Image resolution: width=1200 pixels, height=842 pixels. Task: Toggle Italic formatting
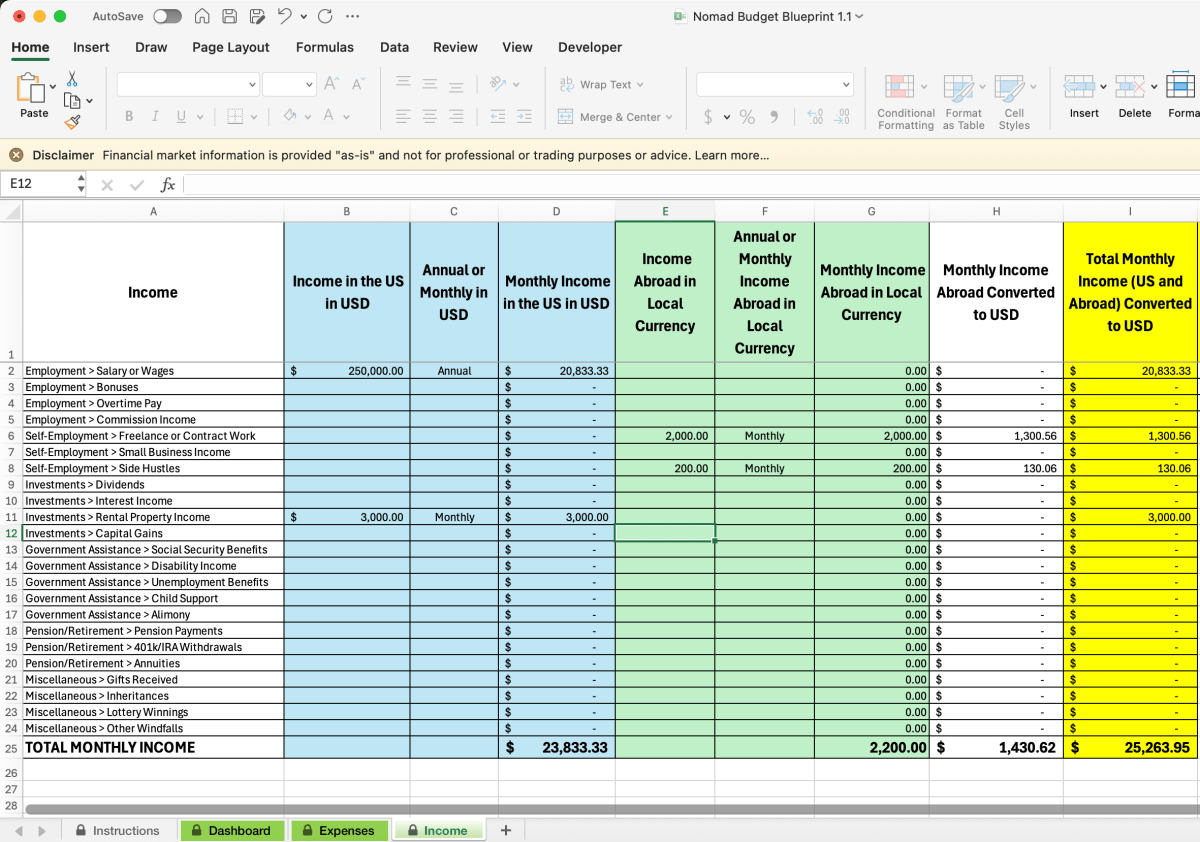(x=155, y=117)
